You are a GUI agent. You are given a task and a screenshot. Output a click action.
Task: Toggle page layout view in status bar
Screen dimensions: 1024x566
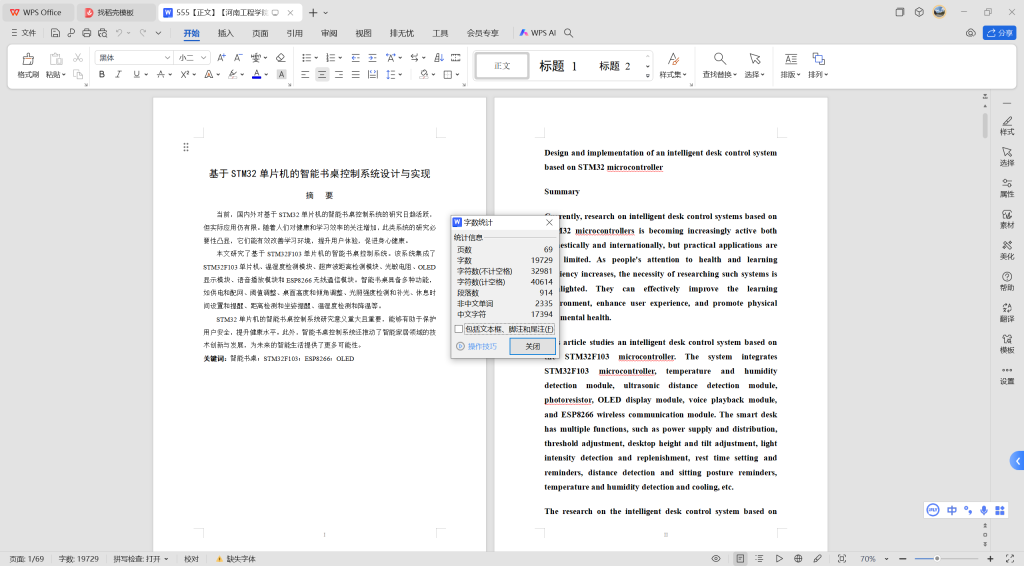[740, 558]
